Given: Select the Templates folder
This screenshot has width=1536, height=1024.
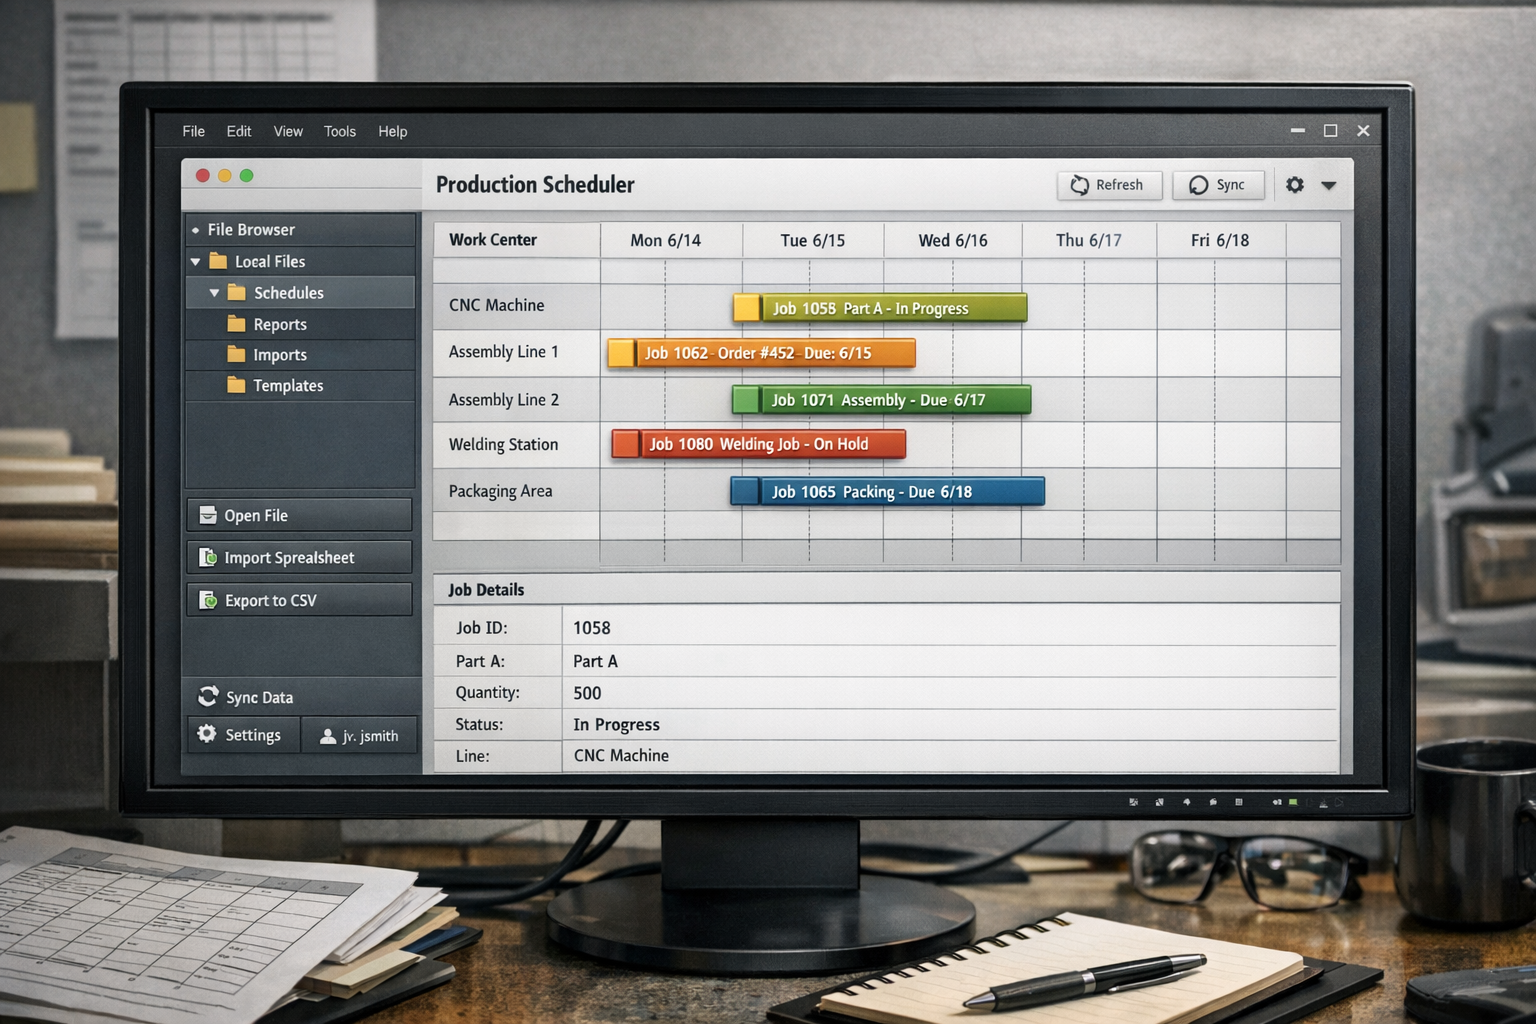Looking at the screenshot, I should point(287,386).
